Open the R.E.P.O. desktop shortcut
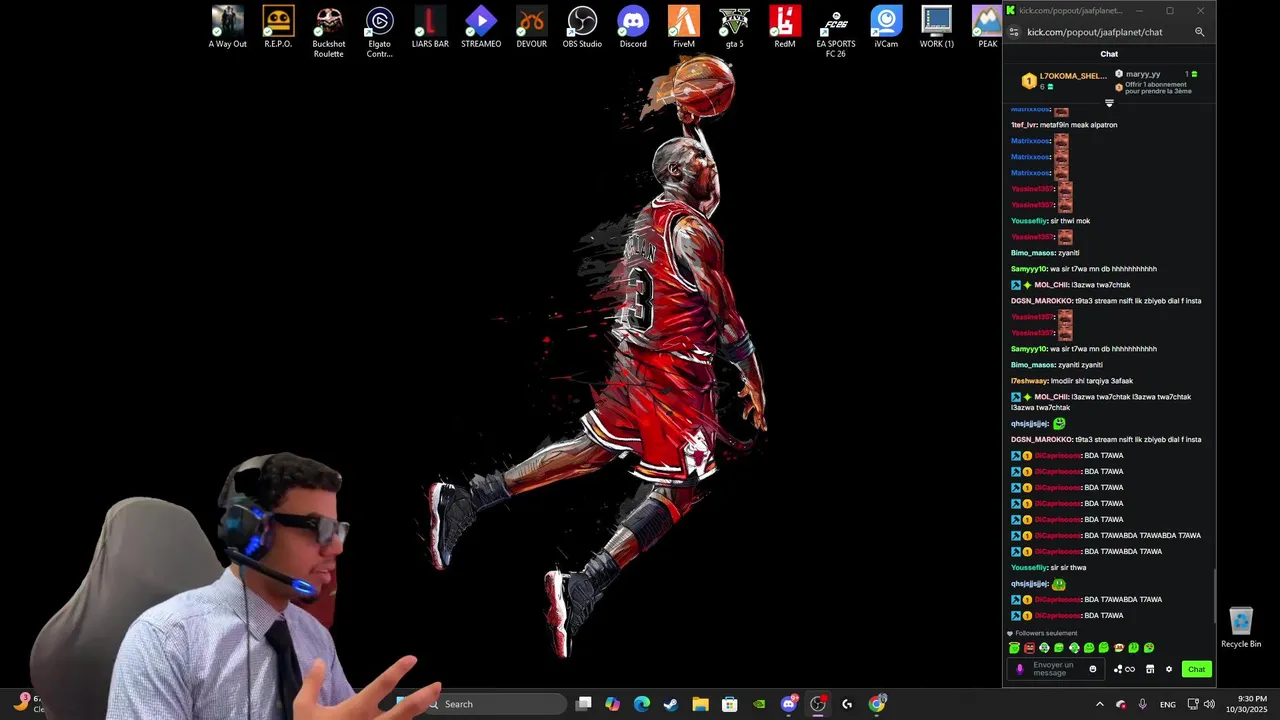The height and width of the screenshot is (720, 1280). pos(278,27)
